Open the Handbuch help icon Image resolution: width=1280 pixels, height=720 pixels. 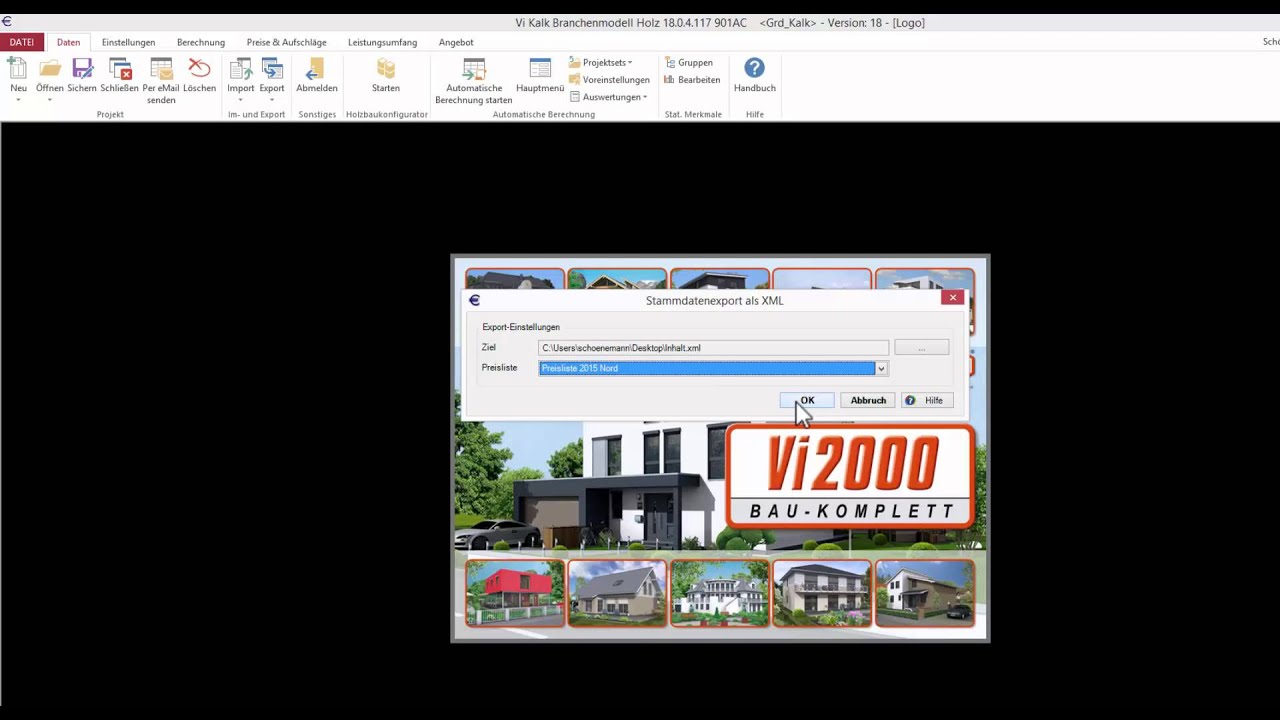(755, 69)
